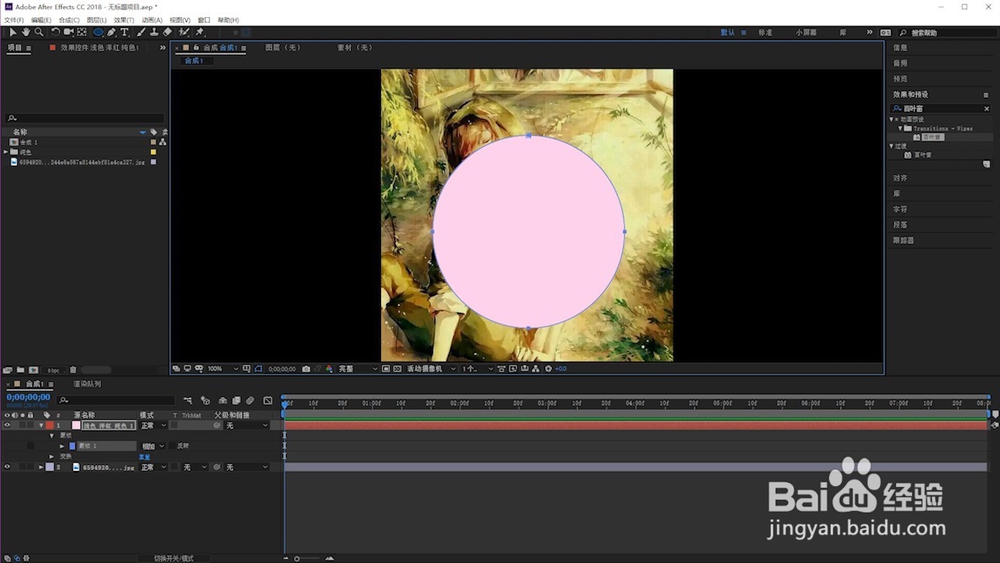Click the graph editor icon in timeline
The width and height of the screenshot is (1000, 563).
pyautogui.click(x=268, y=400)
